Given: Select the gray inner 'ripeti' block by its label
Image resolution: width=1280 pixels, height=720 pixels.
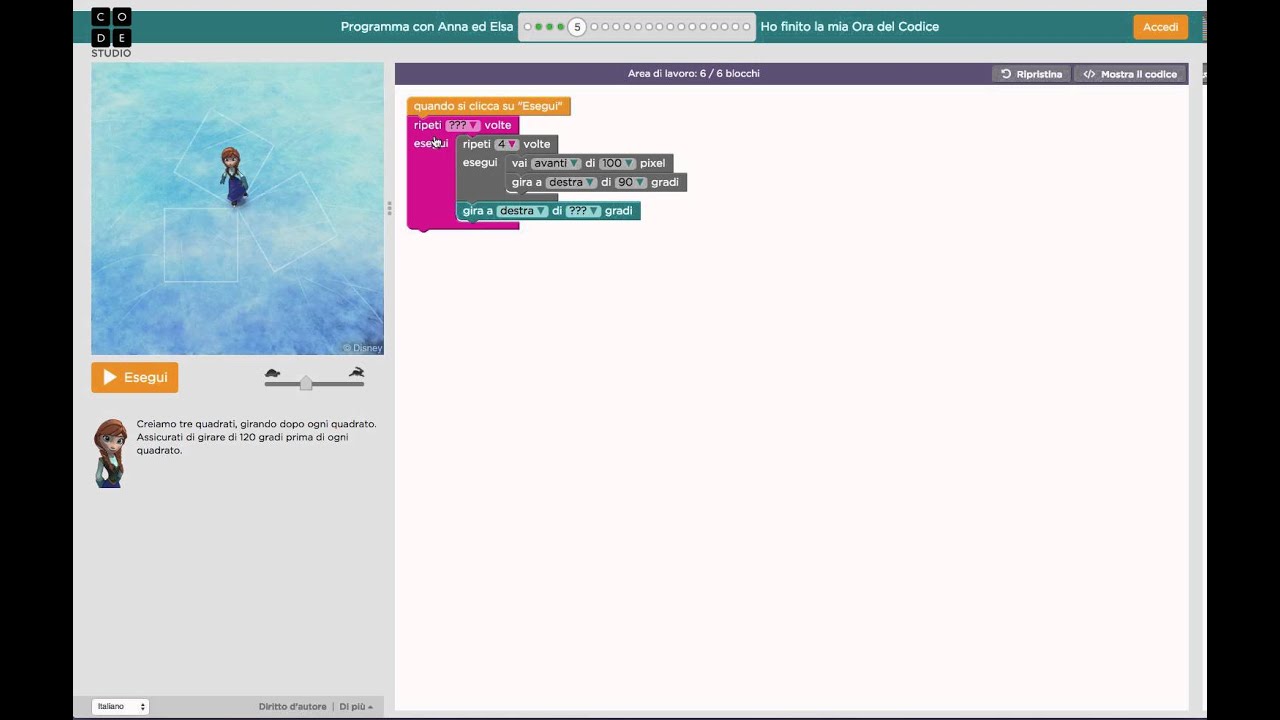Looking at the screenshot, I should 476,144.
